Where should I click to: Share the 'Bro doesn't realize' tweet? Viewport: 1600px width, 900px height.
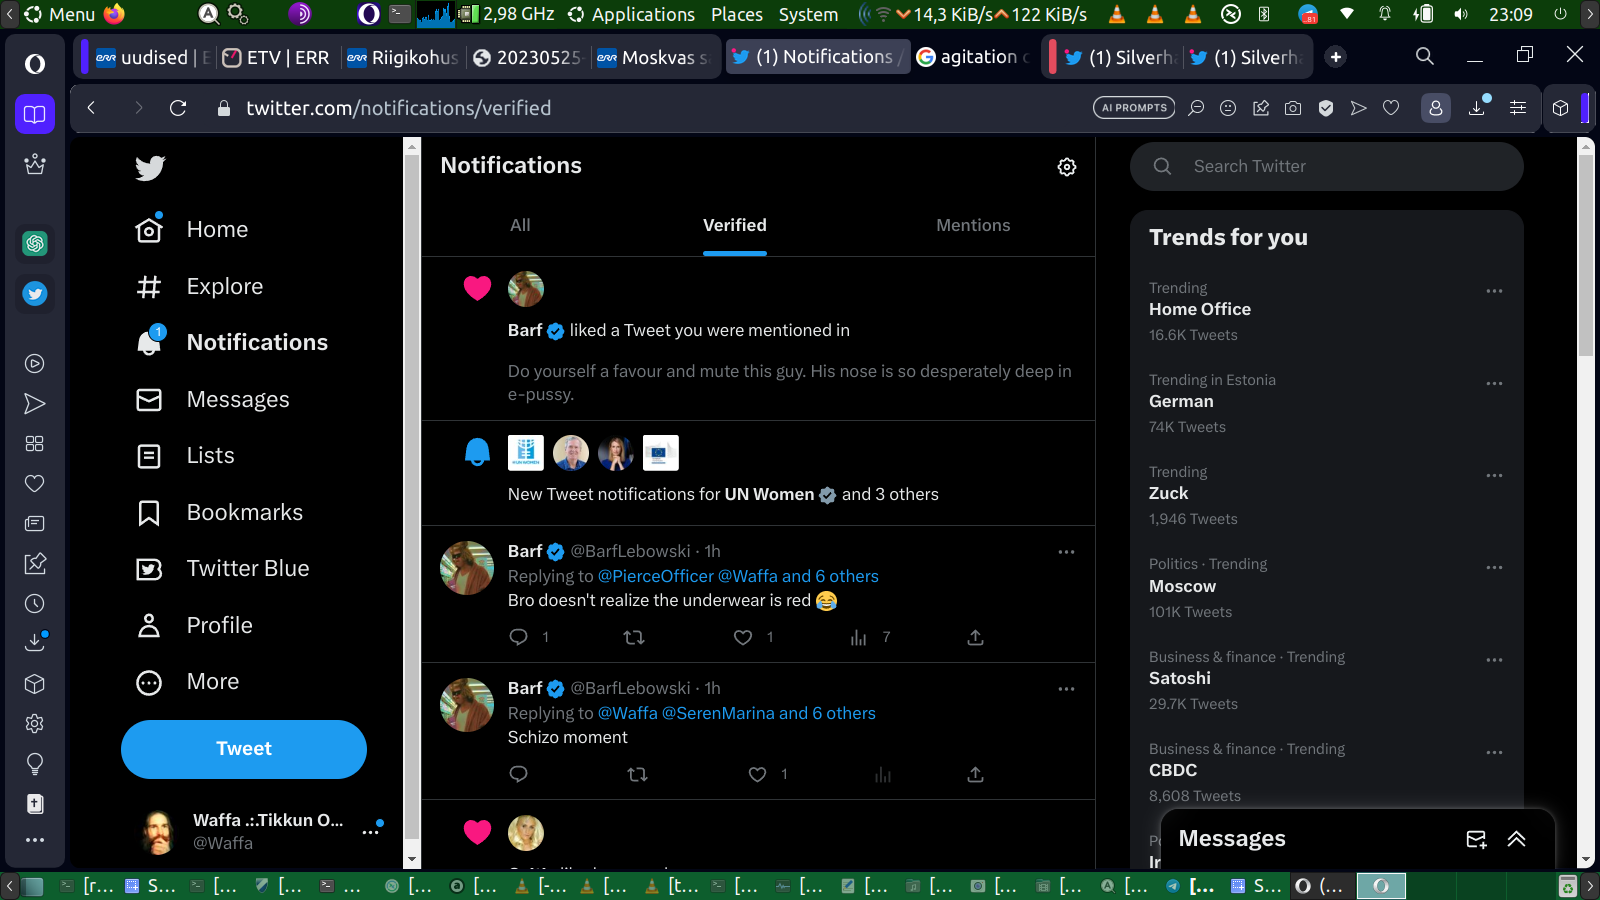(x=976, y=637)
